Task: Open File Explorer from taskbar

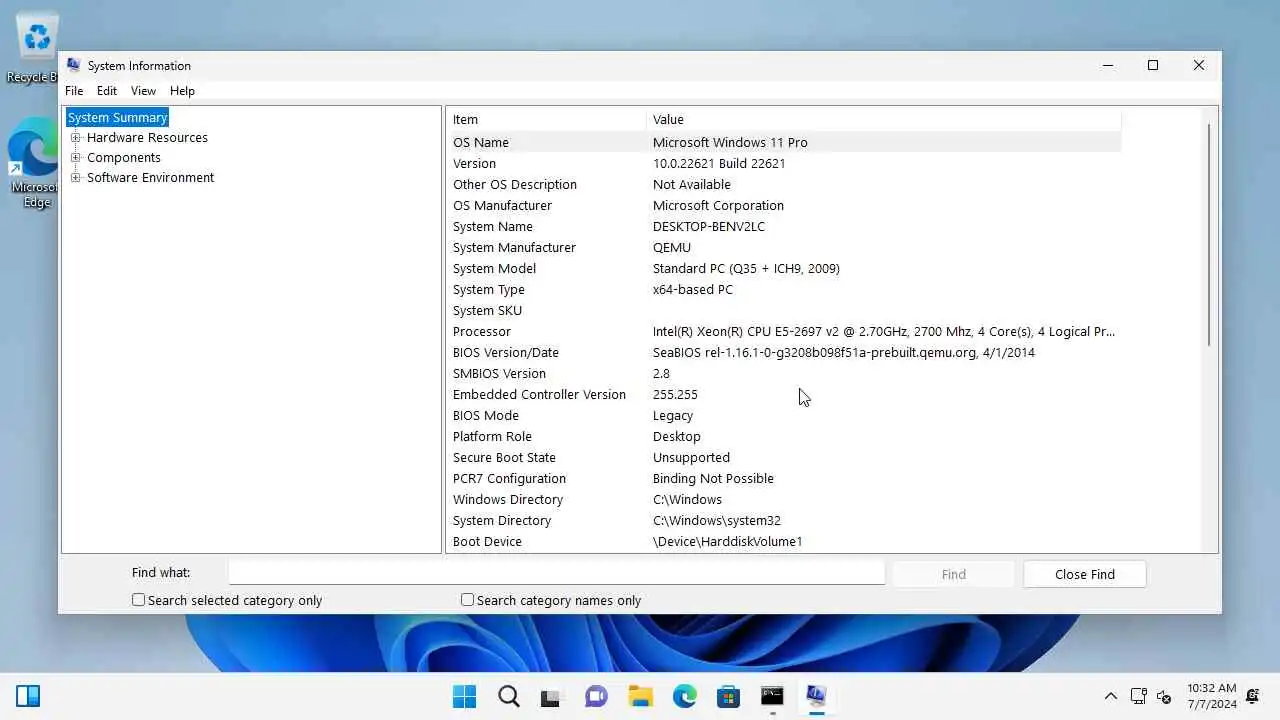Action: [640, 696]
